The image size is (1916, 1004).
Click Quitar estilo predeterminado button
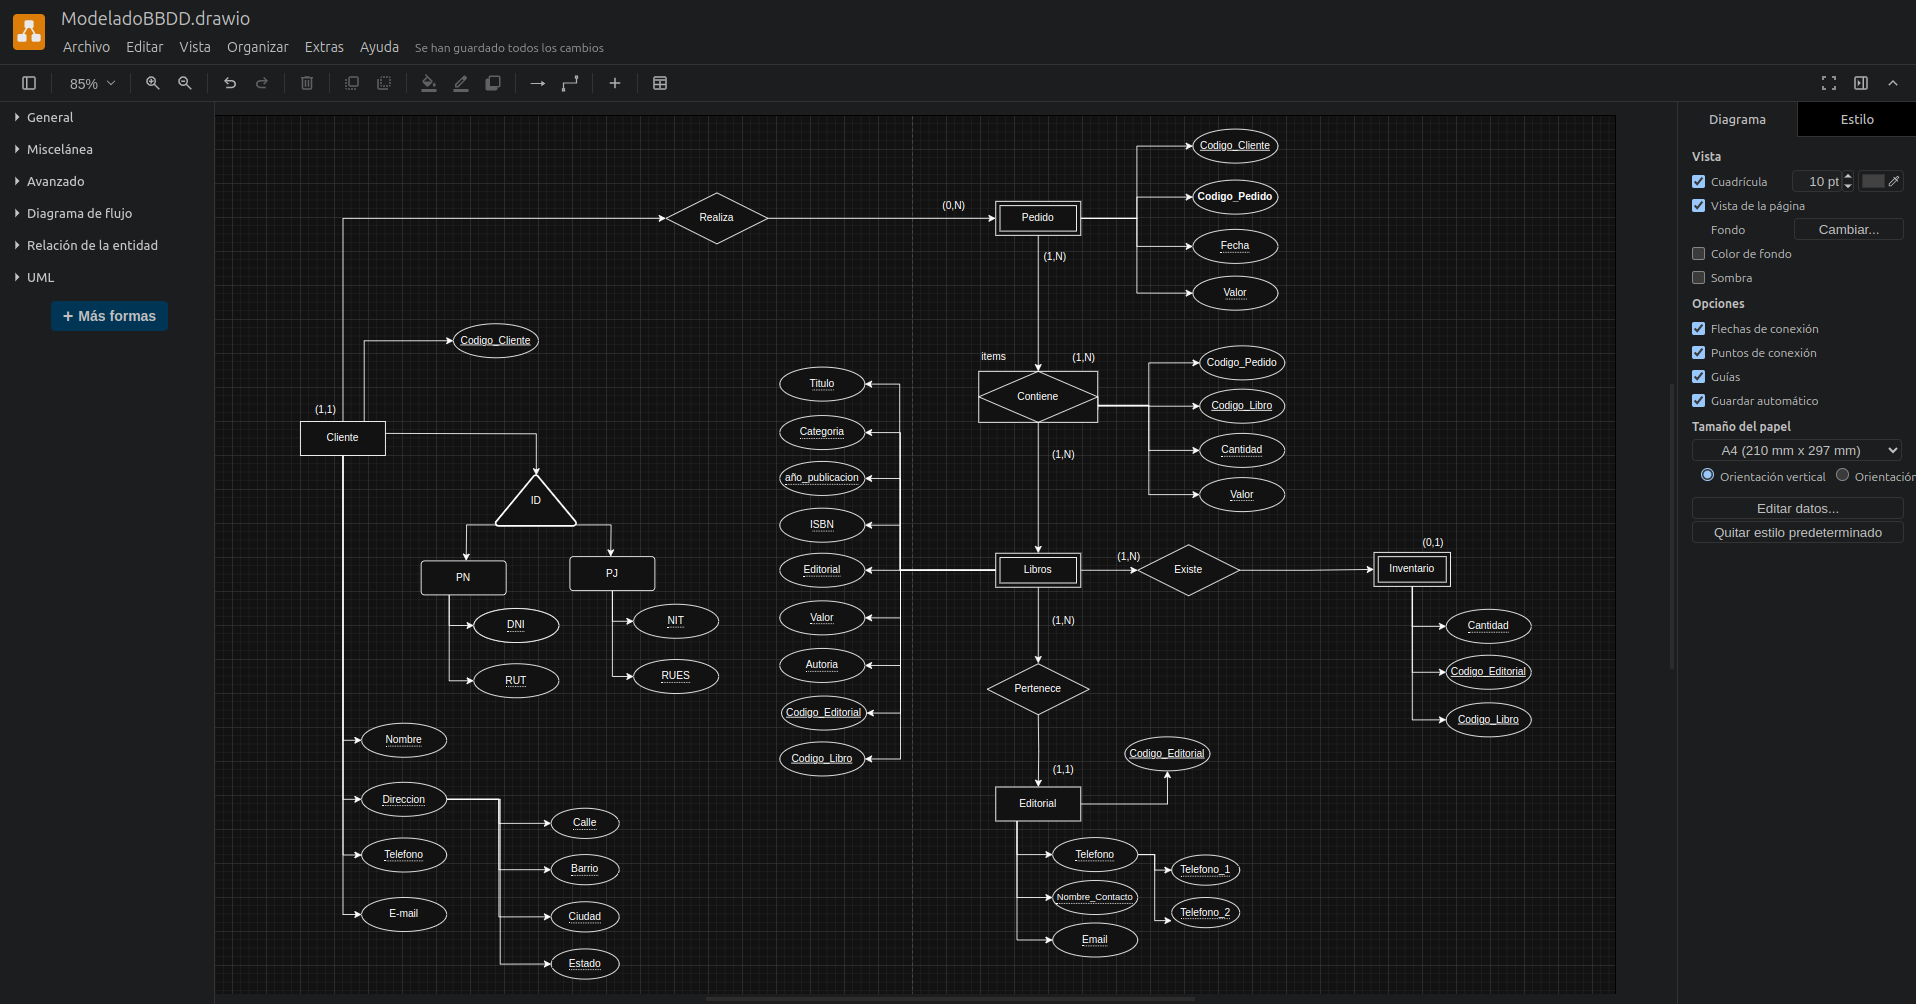pyautogui.click(x=1797, y=532)
